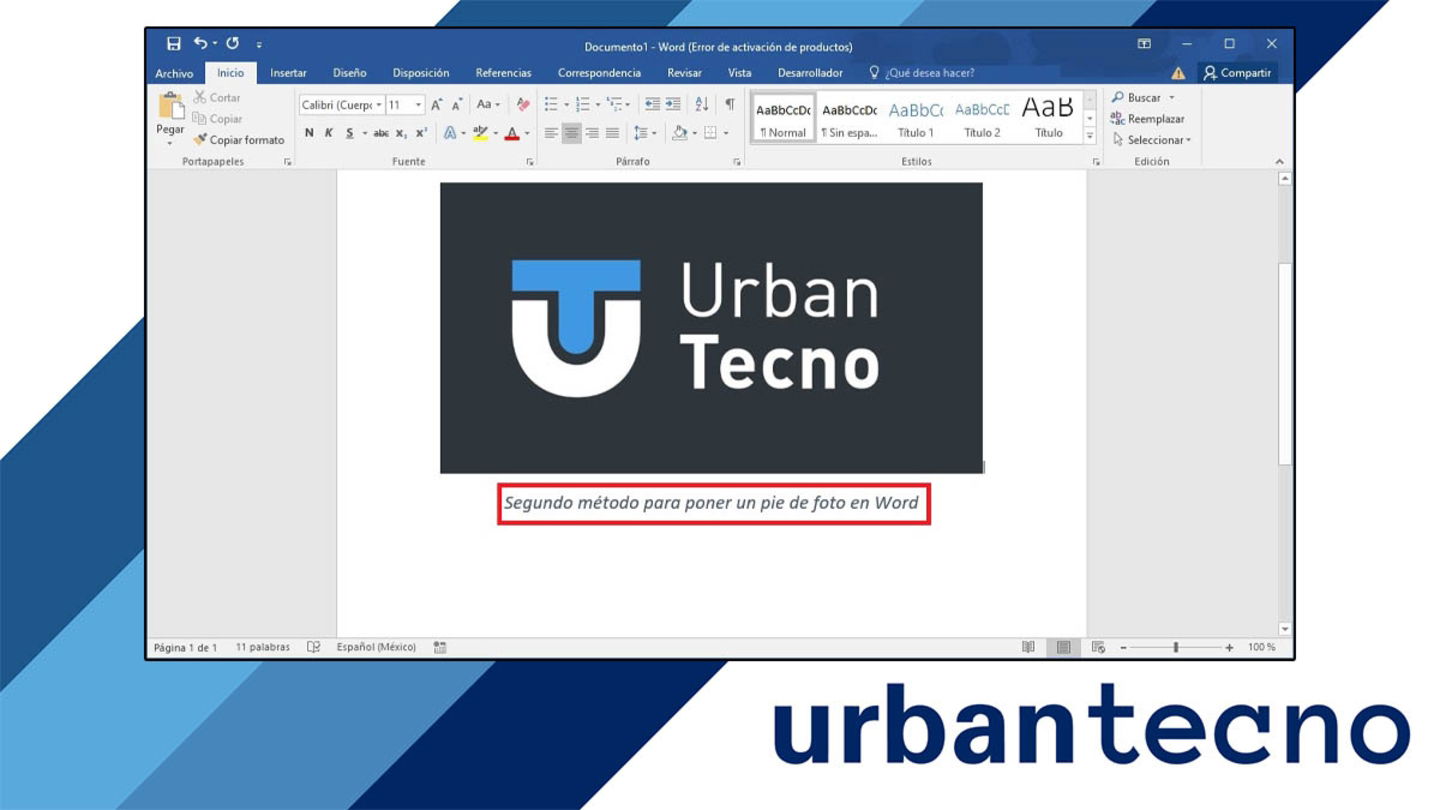Viewport: 1440px width, 810px height.
Task: Expand the numbered list dropdown arrow
Action: click(x=598, y=105)
